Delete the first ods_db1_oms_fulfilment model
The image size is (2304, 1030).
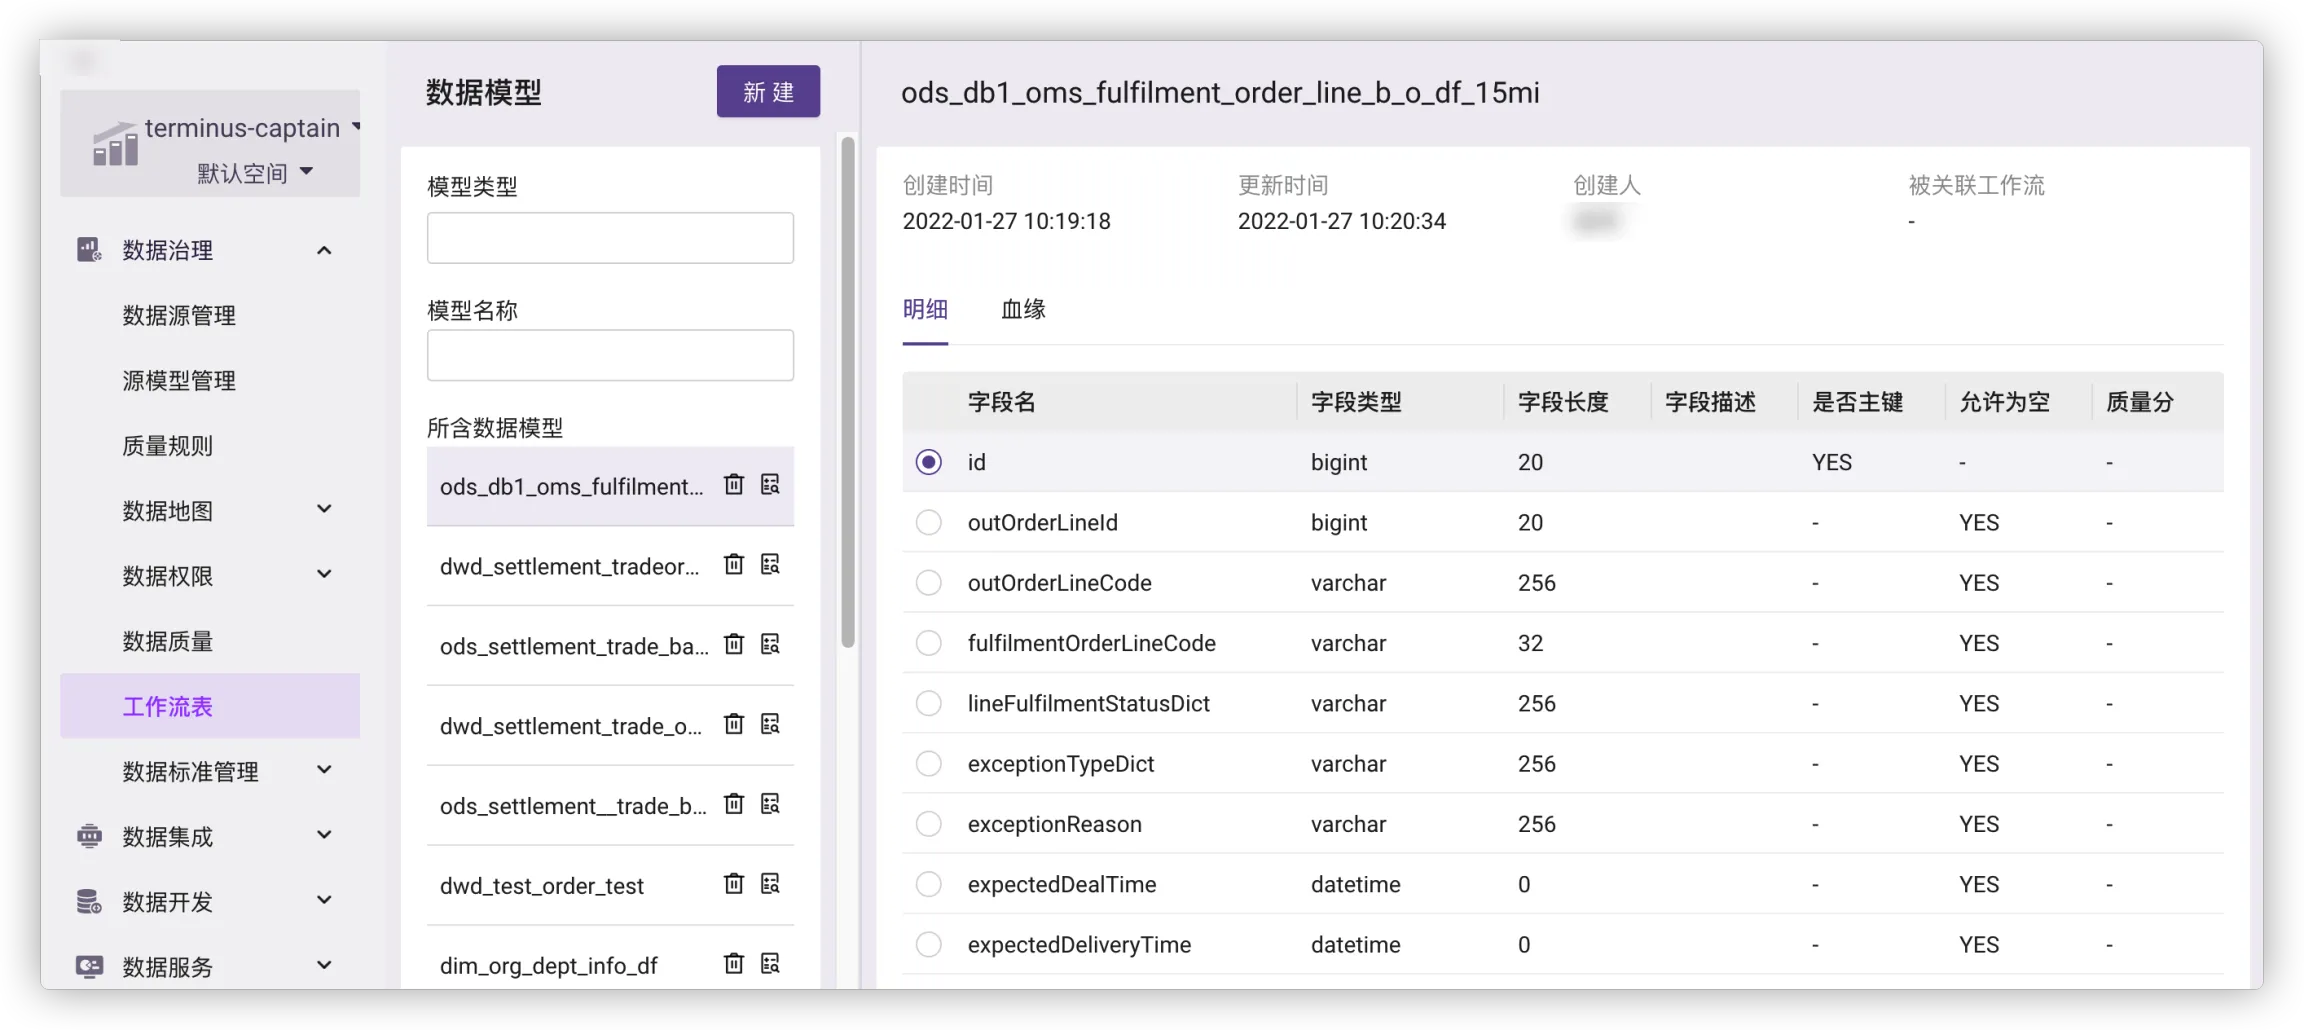coord(734,485)
